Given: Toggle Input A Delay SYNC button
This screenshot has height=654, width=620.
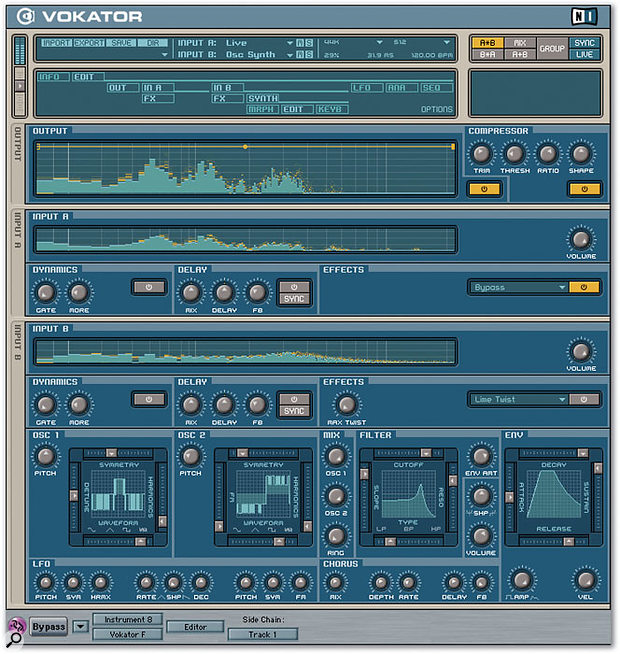Looking at the screenshot, I should [294, 299].
